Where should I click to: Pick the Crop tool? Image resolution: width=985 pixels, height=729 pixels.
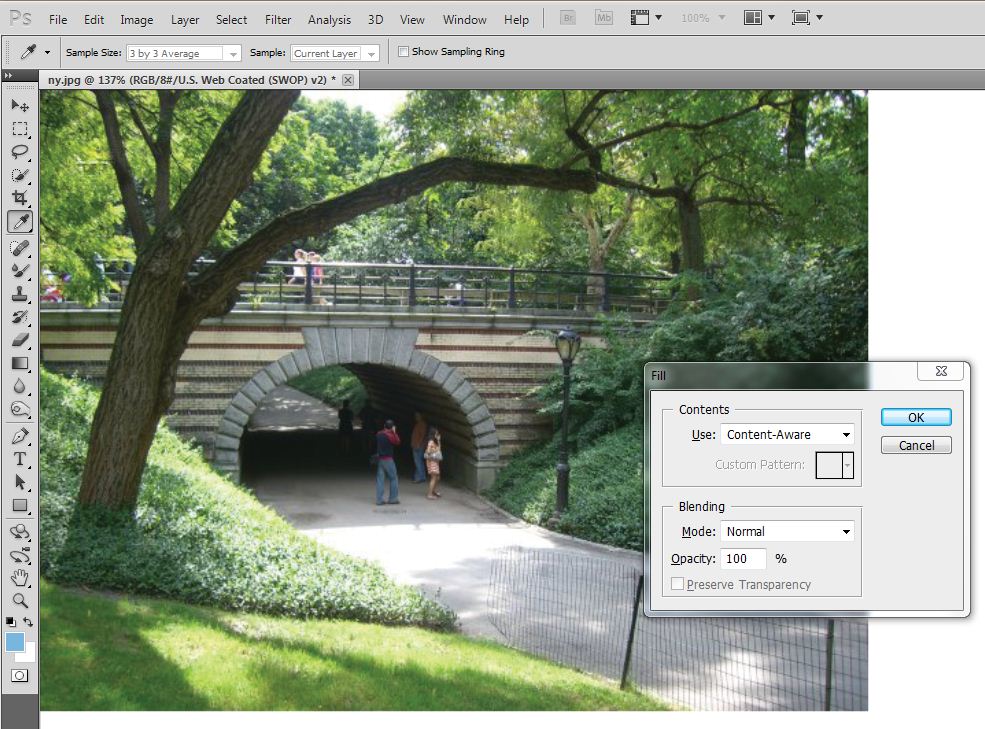pos(20,198)
